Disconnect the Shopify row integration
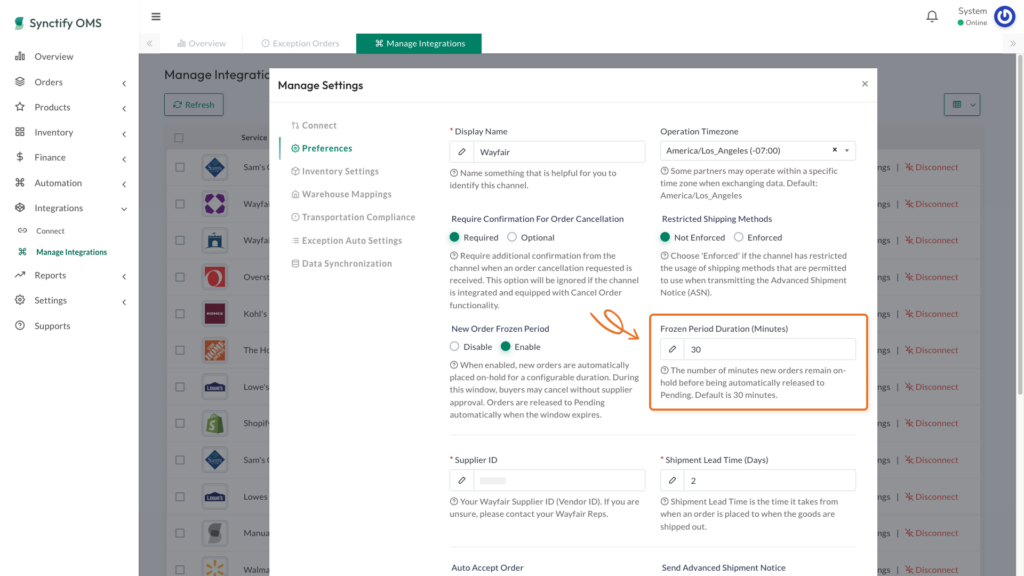 (932, 423)
